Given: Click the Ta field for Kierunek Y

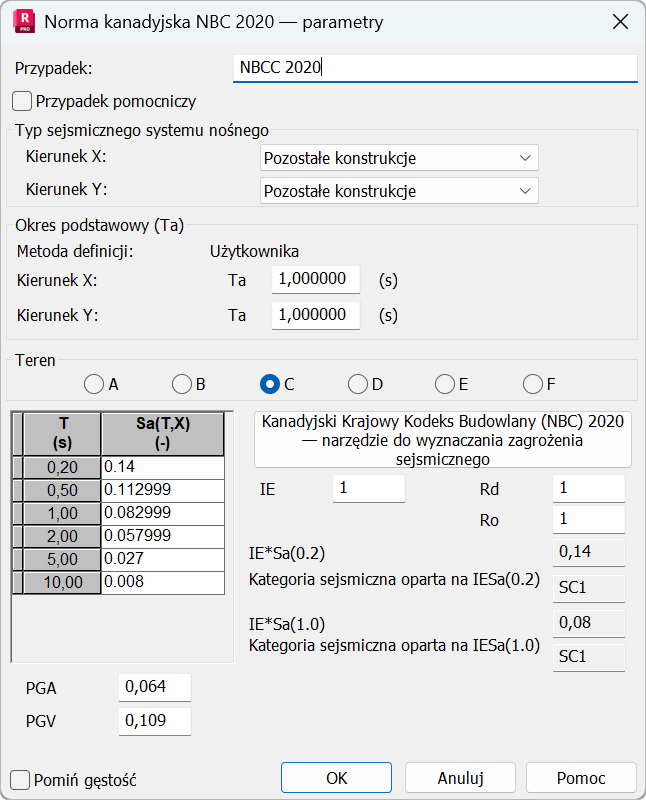Looking at the screenshot, I should pyautogui.click(x=316, y=315).
